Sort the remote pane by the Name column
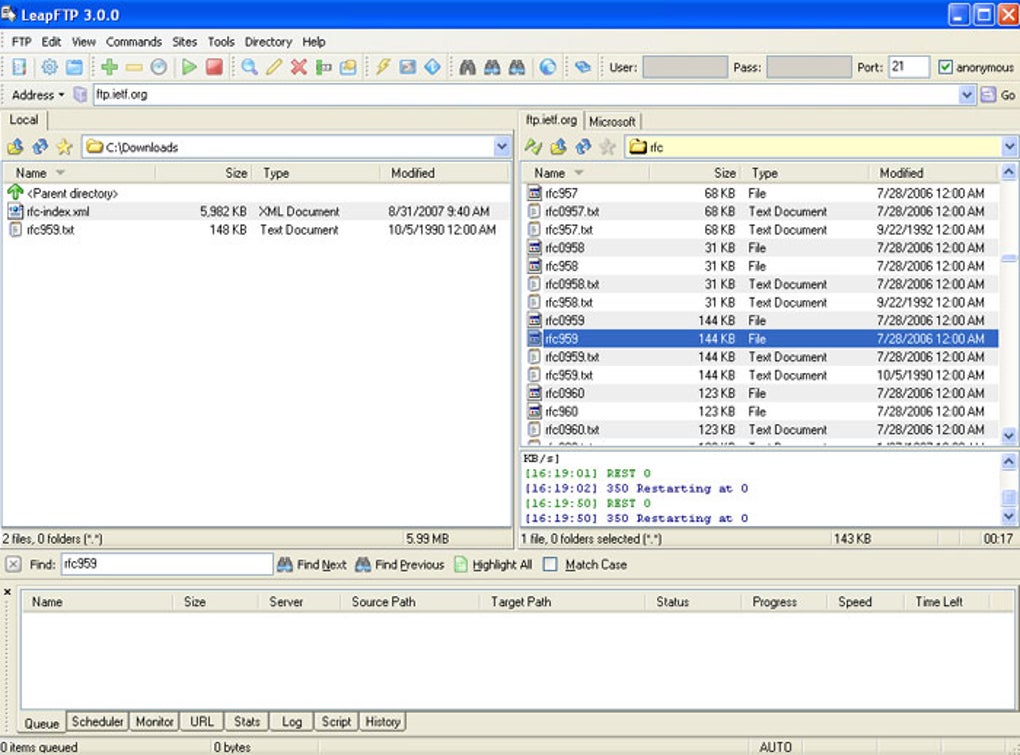Viewport: 1020px width, 755px height. 585,173
